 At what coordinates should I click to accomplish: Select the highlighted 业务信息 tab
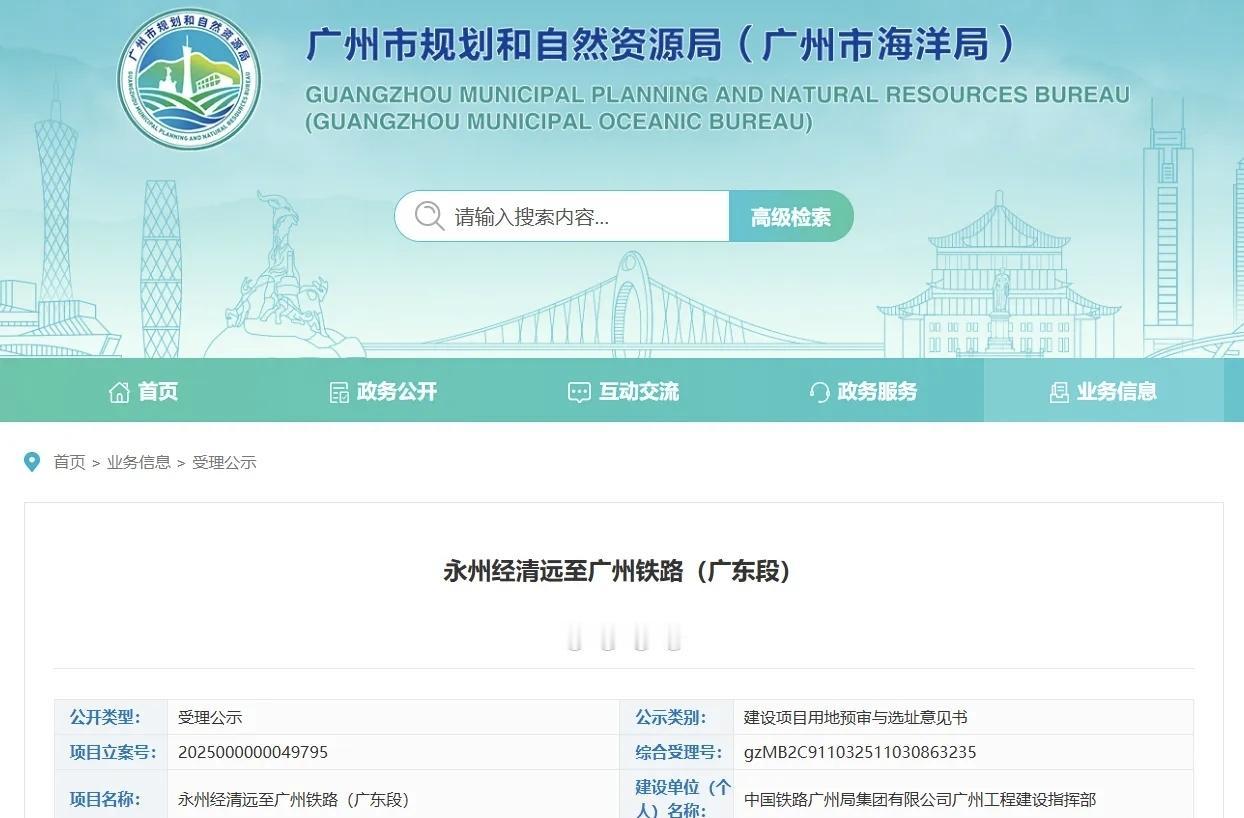1114,391
